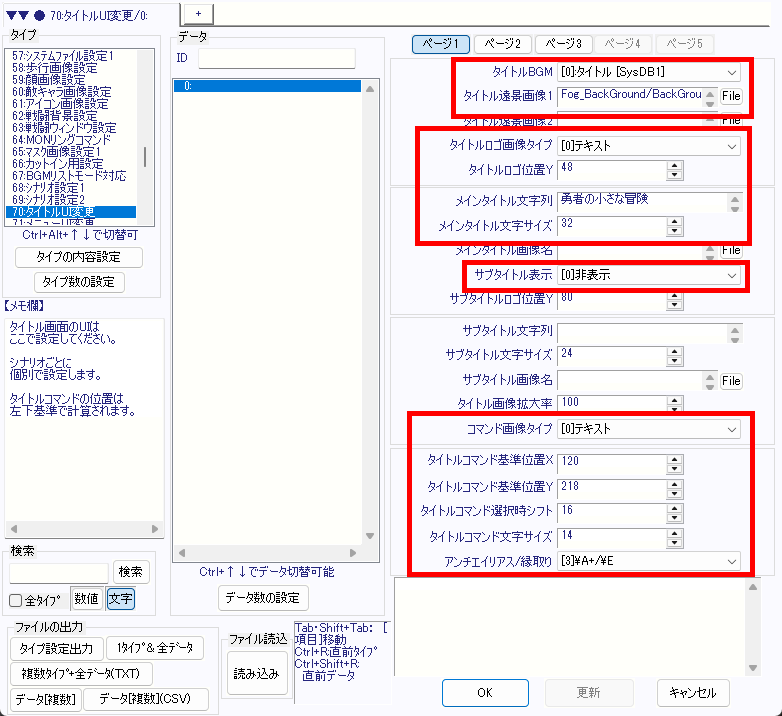This screenshot has height=716, width=782.
Task: Select 68:シナリオ設定1 in the type list
Action: pyautogui.click(x=48, y=187)
